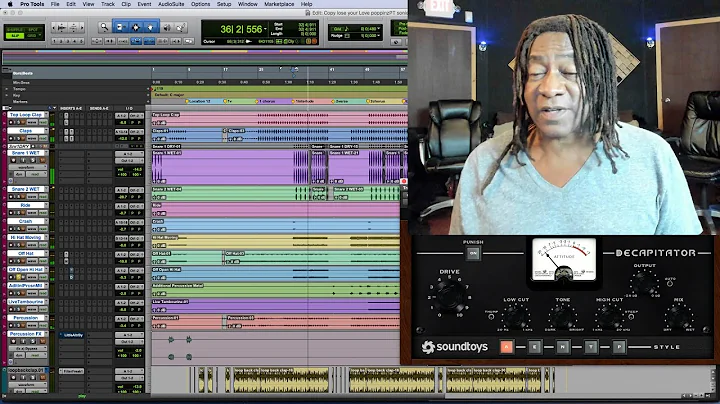Select style A in Decapitator
Screen dimensions: 720x404
[506, 347]
